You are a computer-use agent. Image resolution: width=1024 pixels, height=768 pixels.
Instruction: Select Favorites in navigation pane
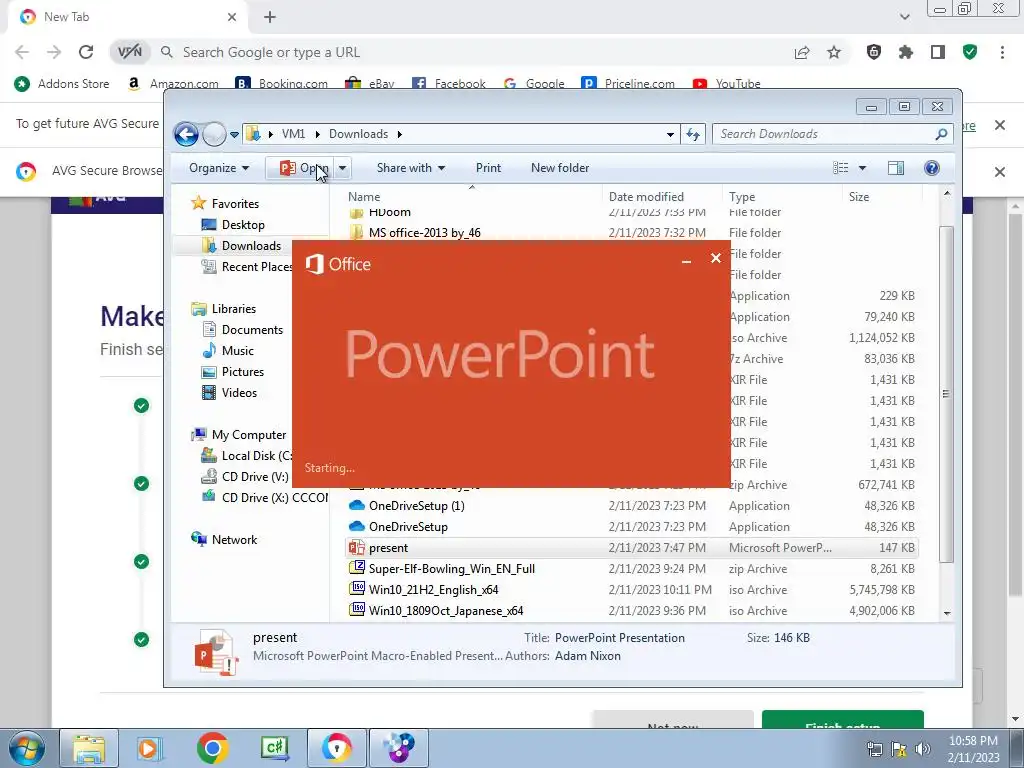coord(235,204)
